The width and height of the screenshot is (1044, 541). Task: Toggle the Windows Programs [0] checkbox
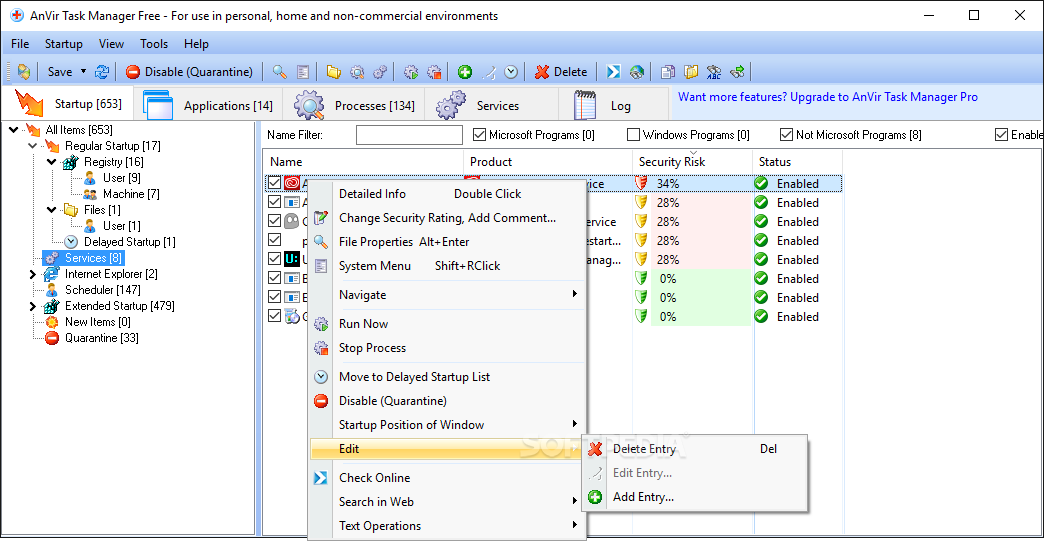click(633, 135)
